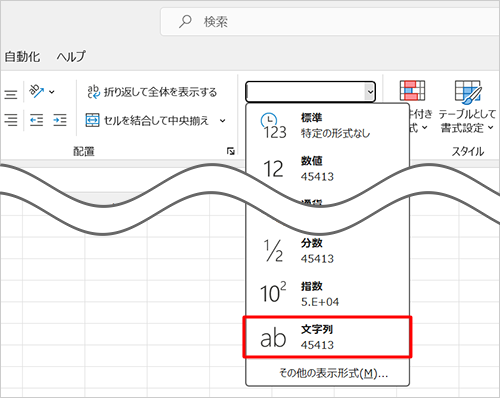
Task: Select 標準 format option
Action: [x=327, y=126]
